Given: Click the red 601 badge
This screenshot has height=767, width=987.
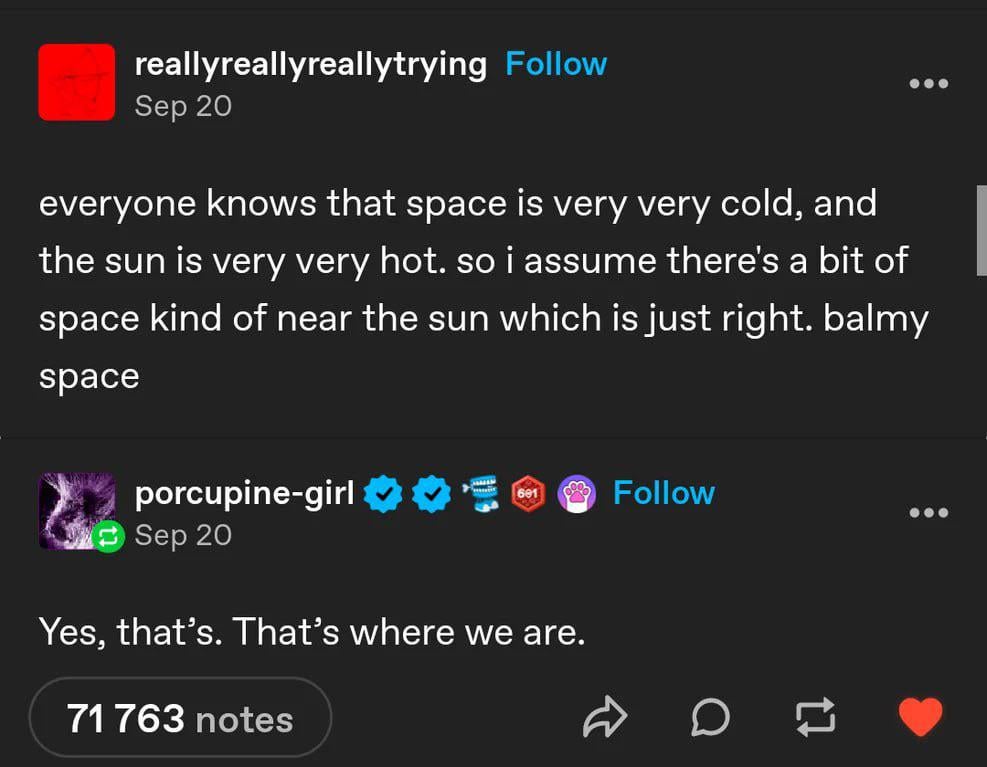Looking at the screenshot, I should pyautogui.click(x=529, y=494).
